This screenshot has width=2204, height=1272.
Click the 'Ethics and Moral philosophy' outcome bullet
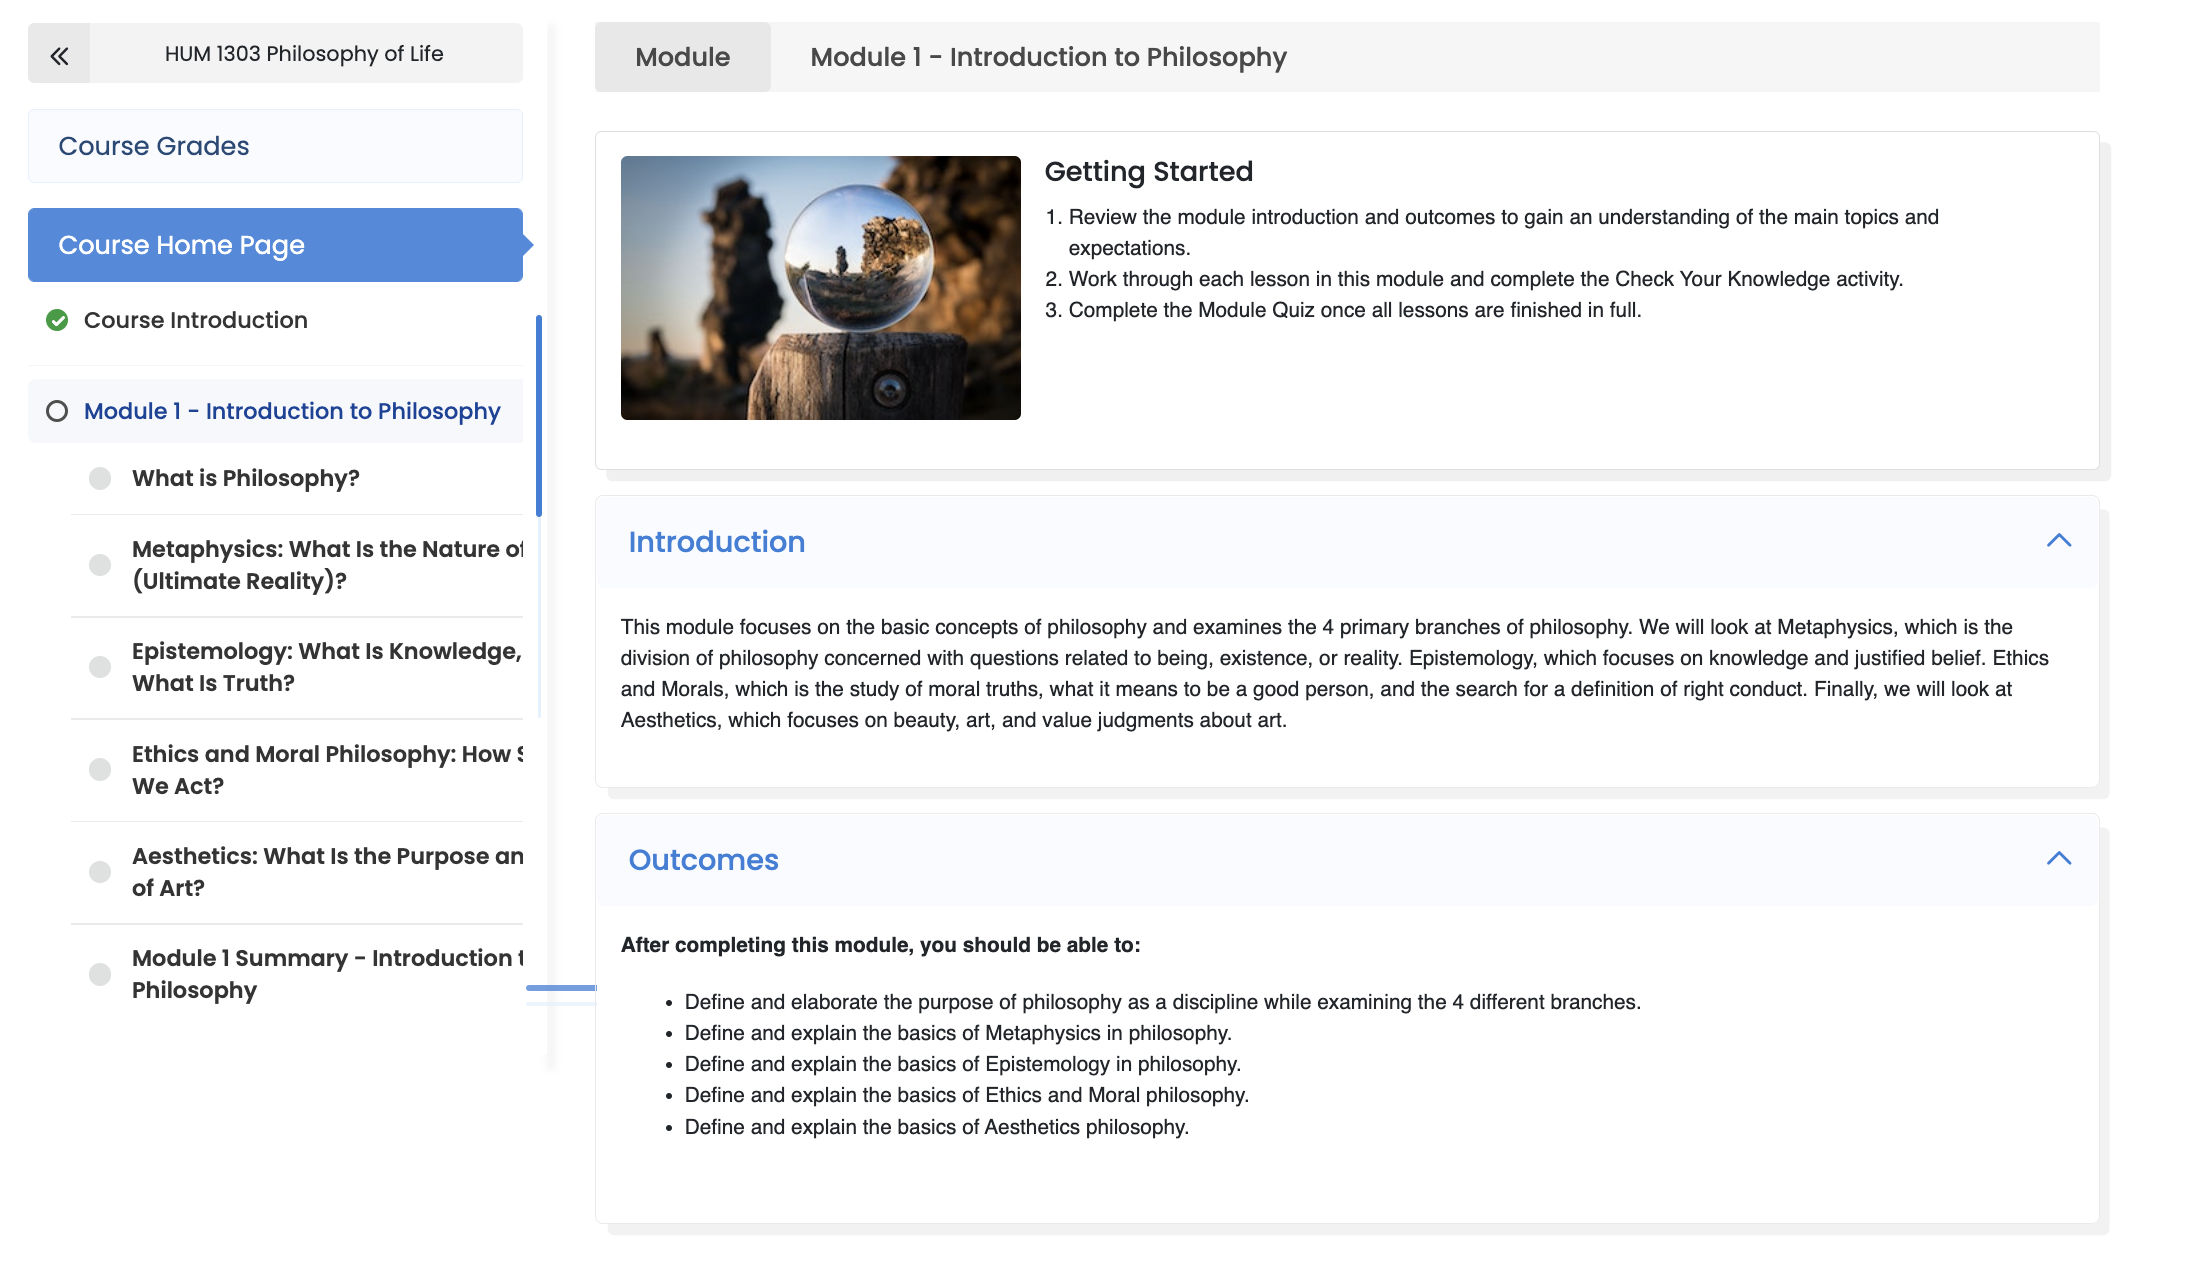[x=967, y=1095]
